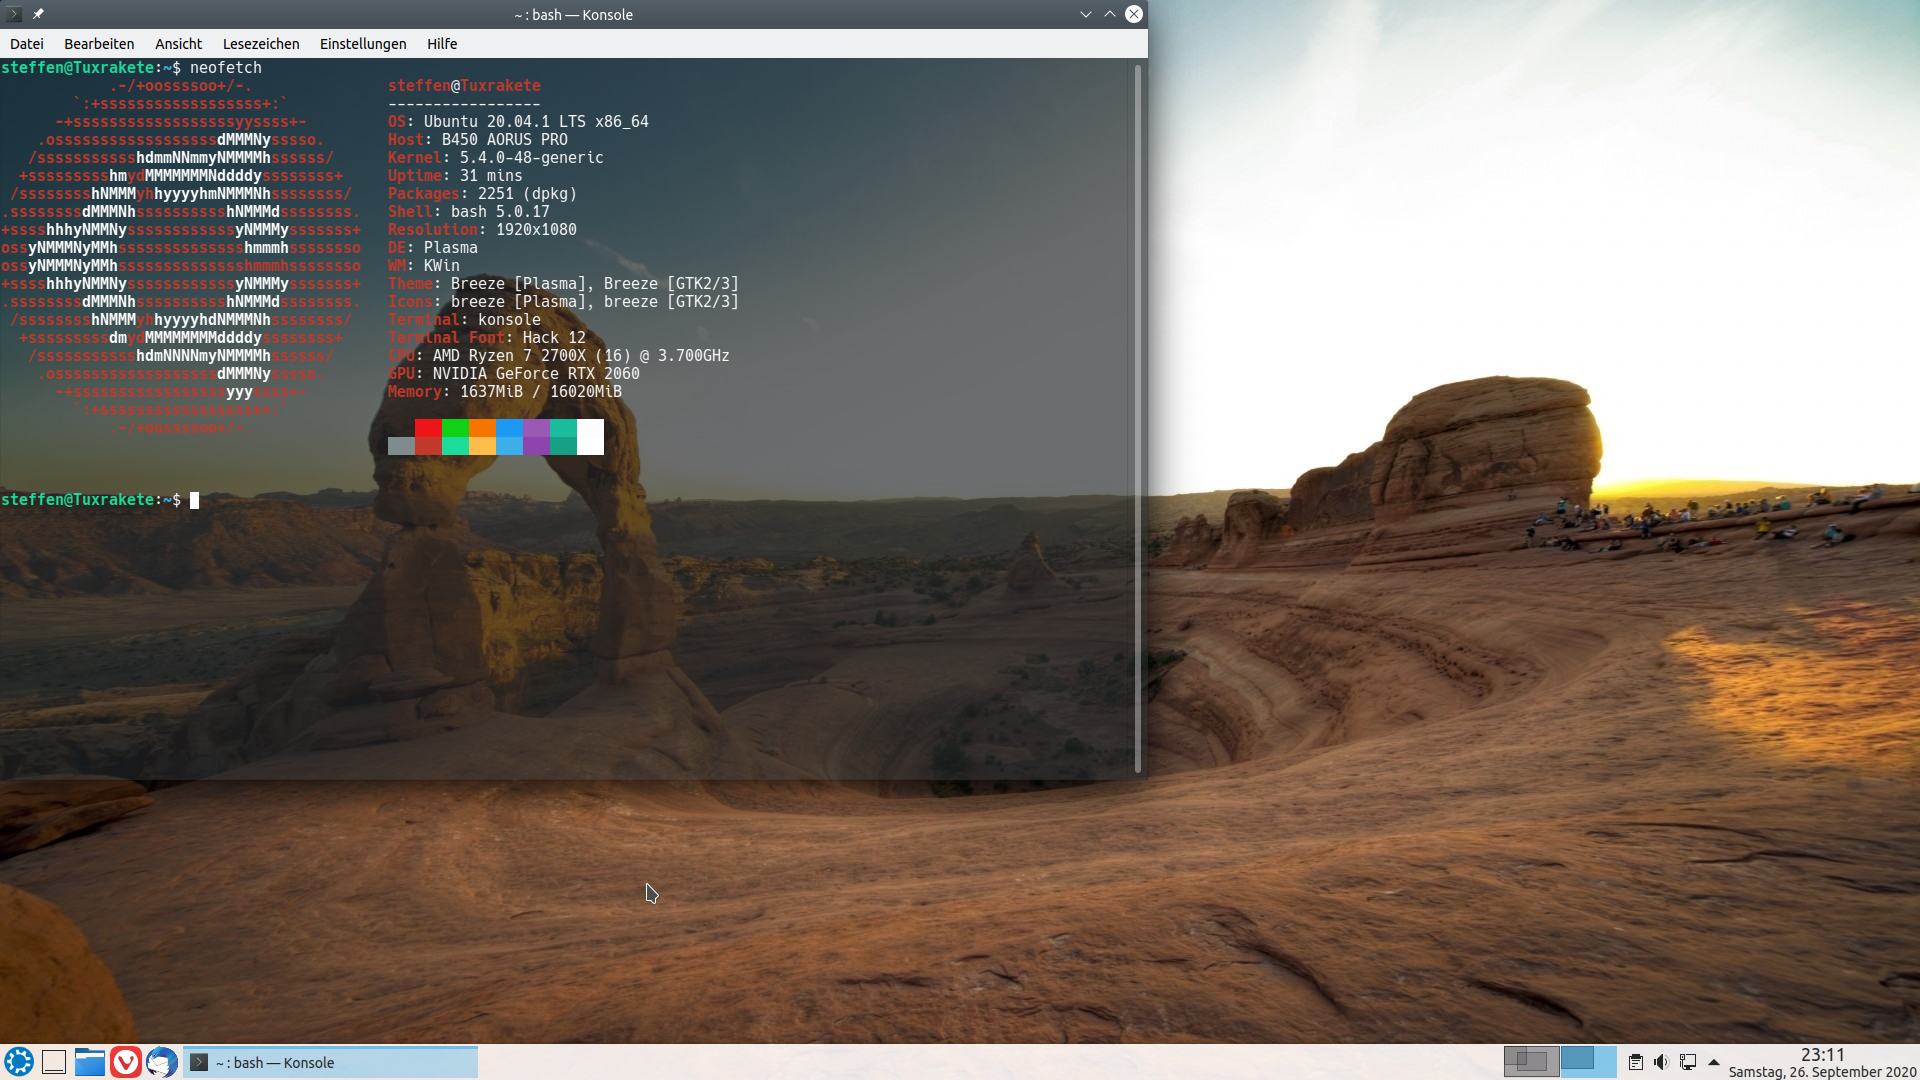Screen dimensions: 1920x1080
Task: Open the clipboard tray icon
Action: tap(1636, 1062)
